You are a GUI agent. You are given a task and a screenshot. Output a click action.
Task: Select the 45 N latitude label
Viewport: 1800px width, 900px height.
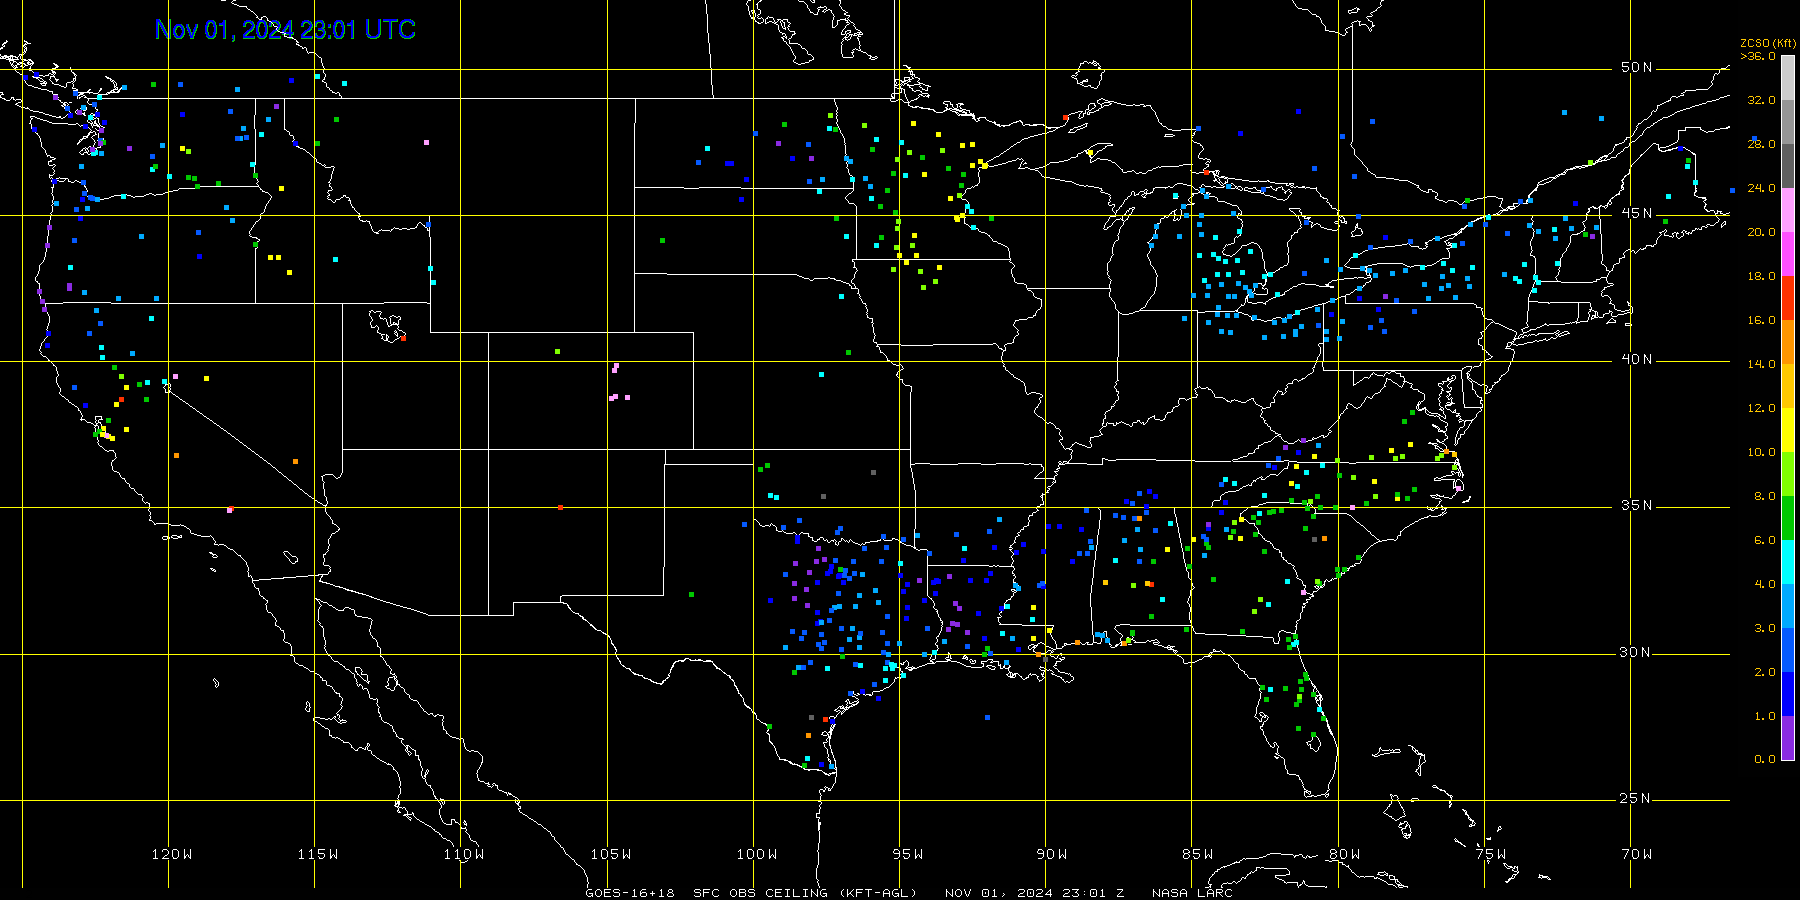[x=1637, y=213]
